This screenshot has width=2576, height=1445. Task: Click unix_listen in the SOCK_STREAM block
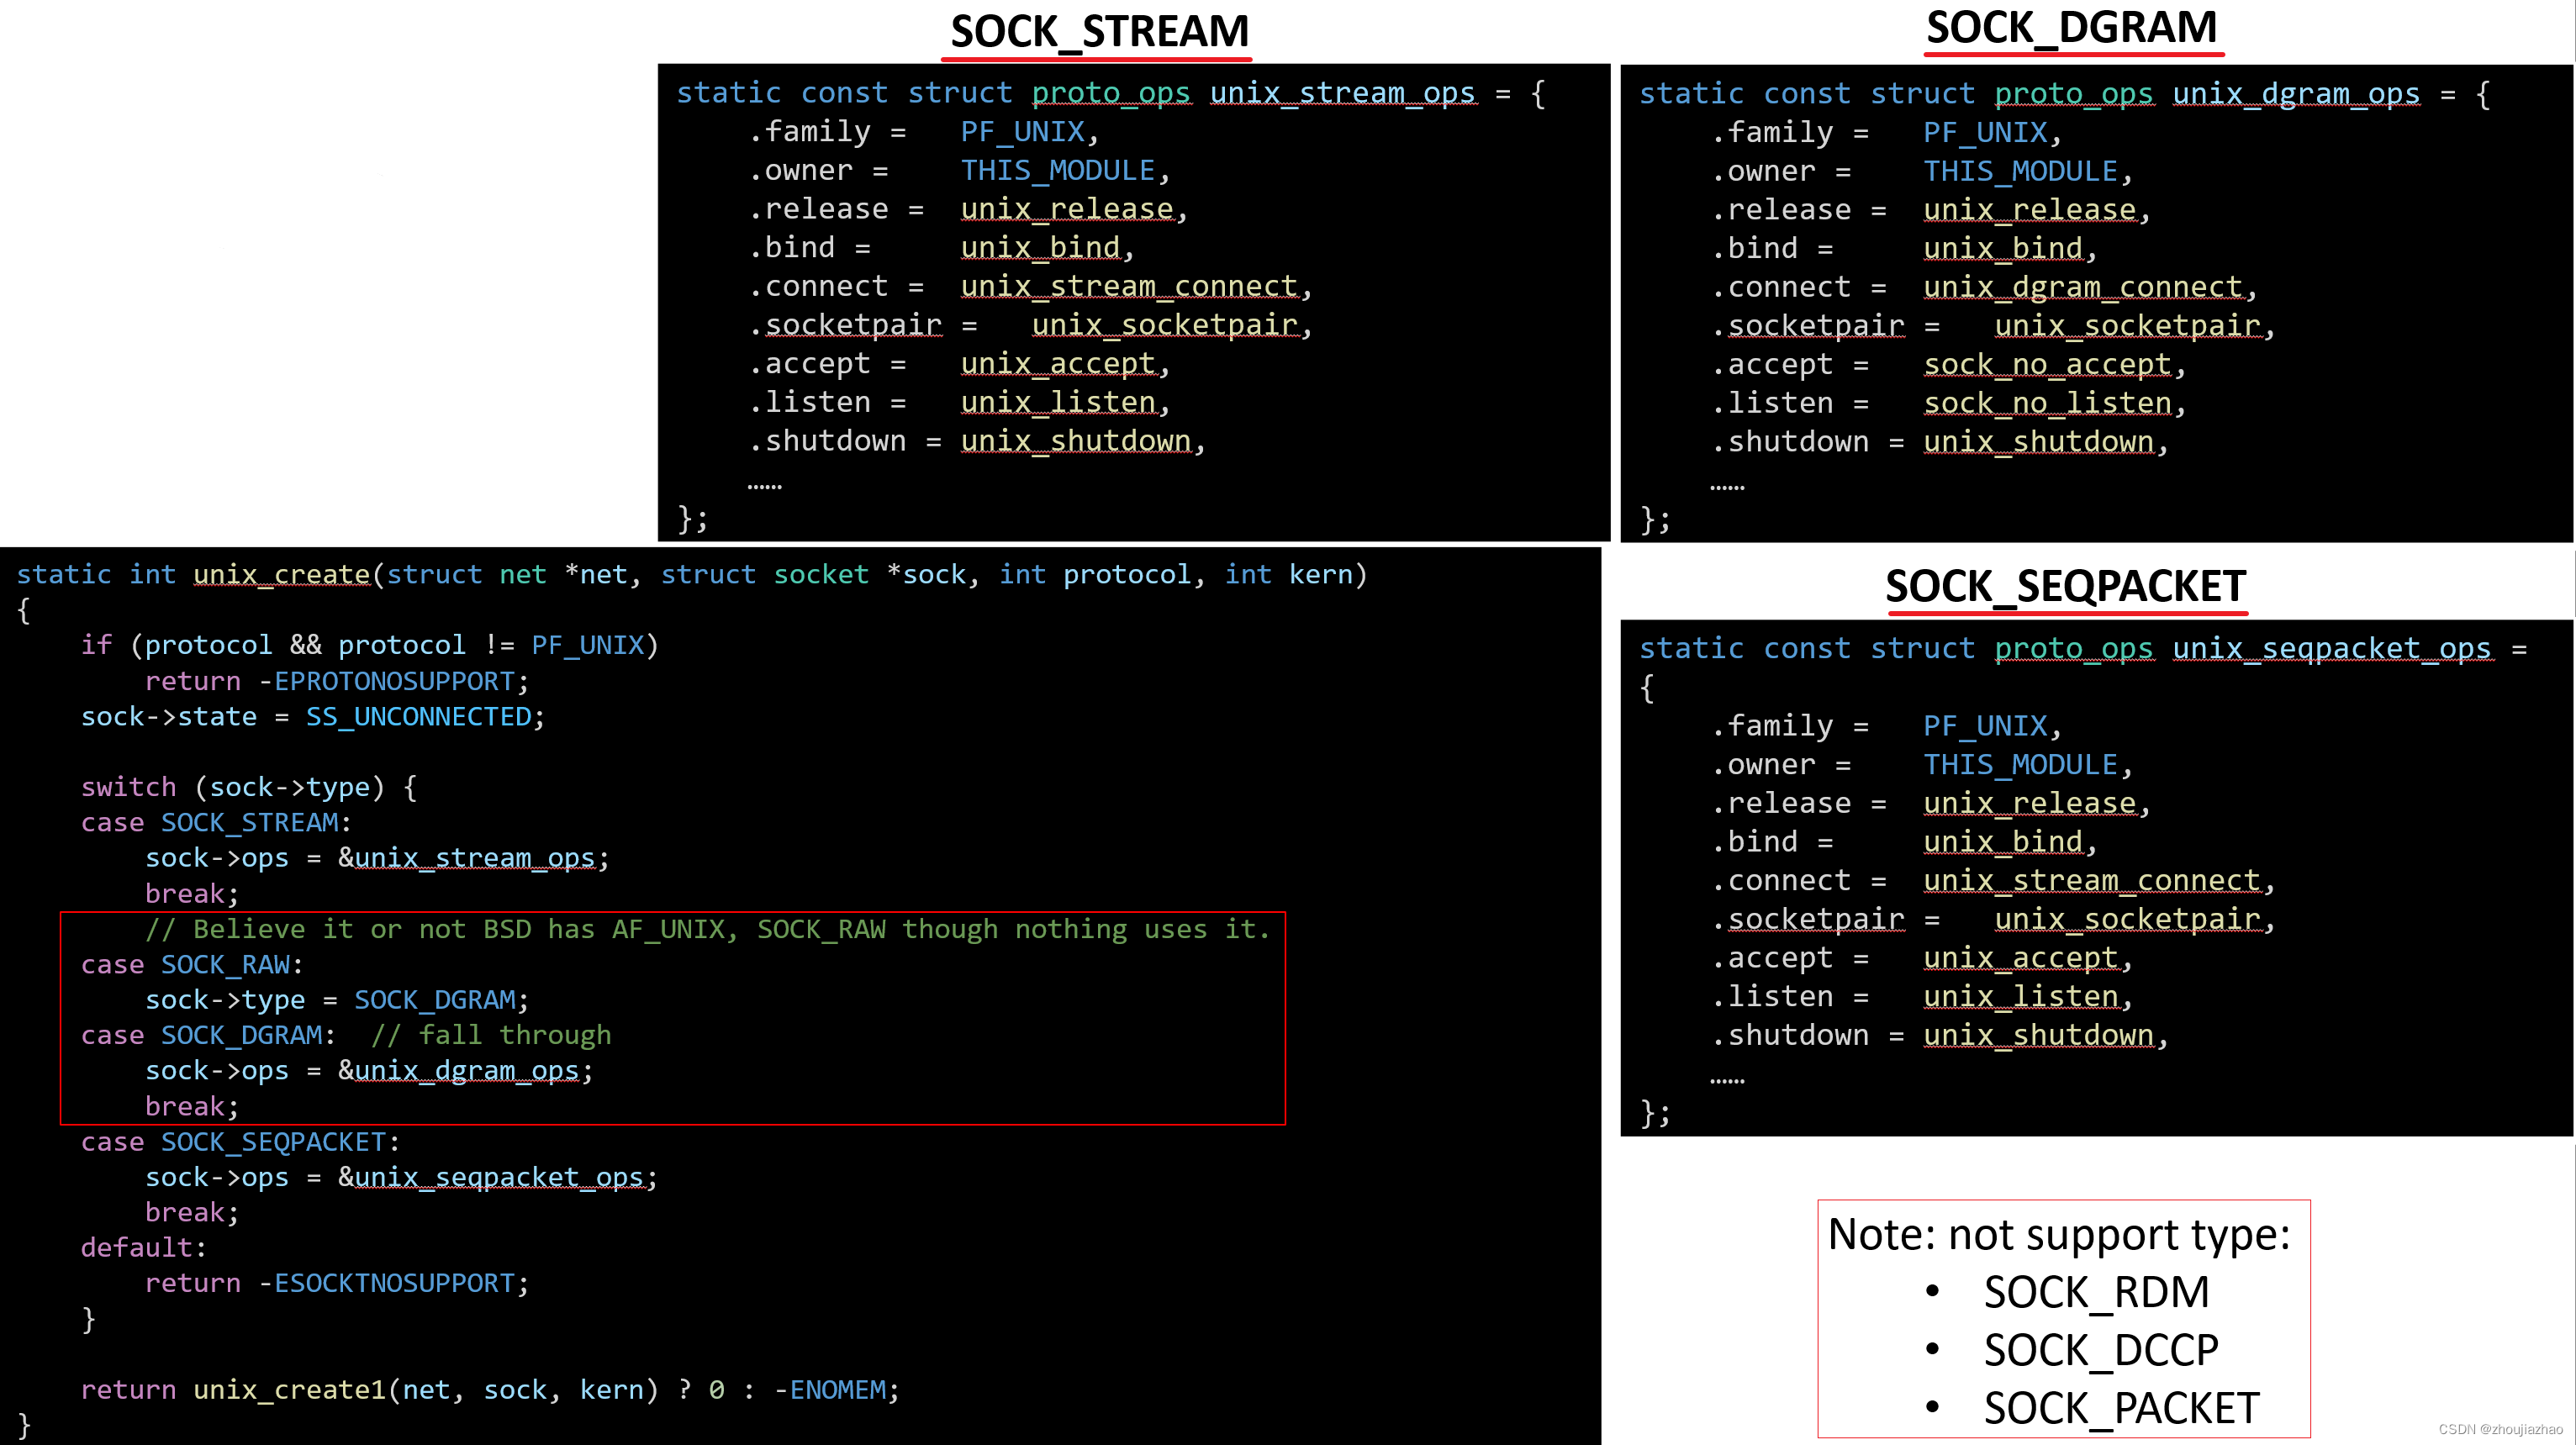tap(1058, 402)
